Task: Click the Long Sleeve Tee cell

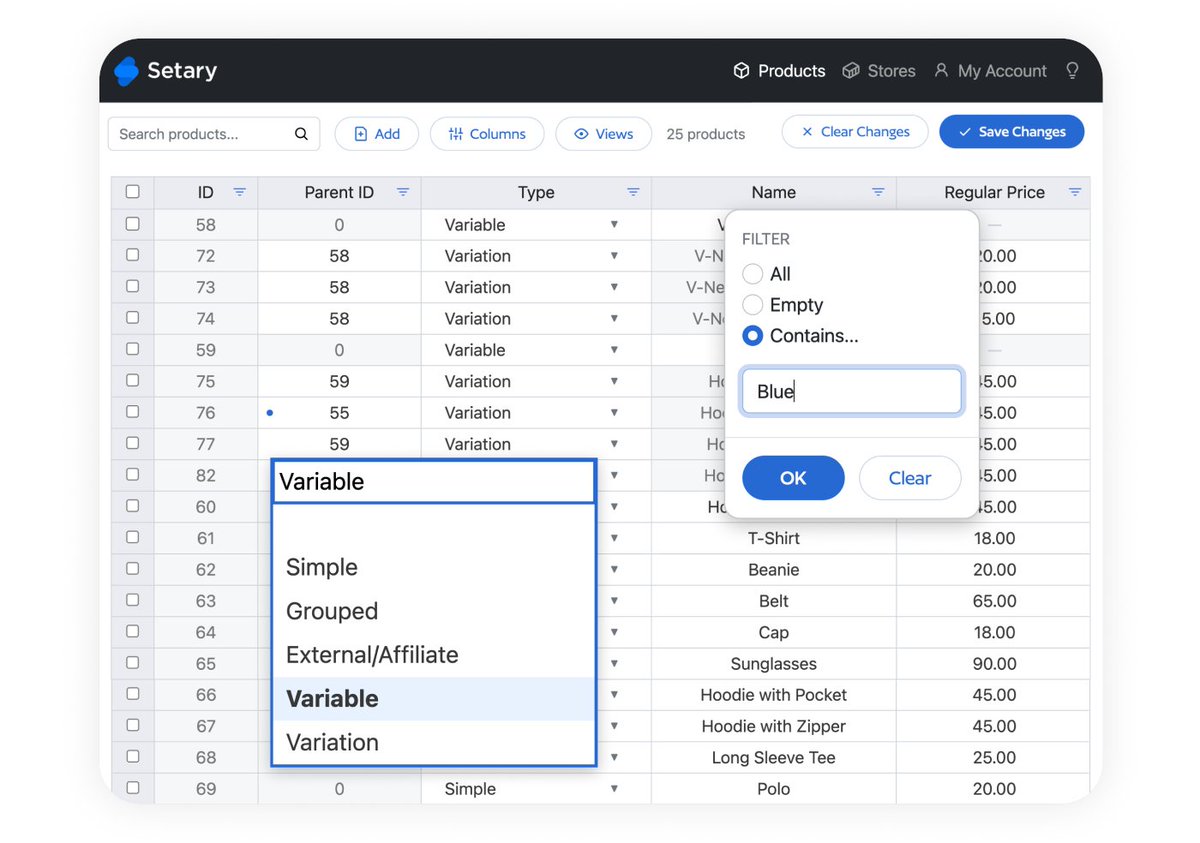Action: 774,758
